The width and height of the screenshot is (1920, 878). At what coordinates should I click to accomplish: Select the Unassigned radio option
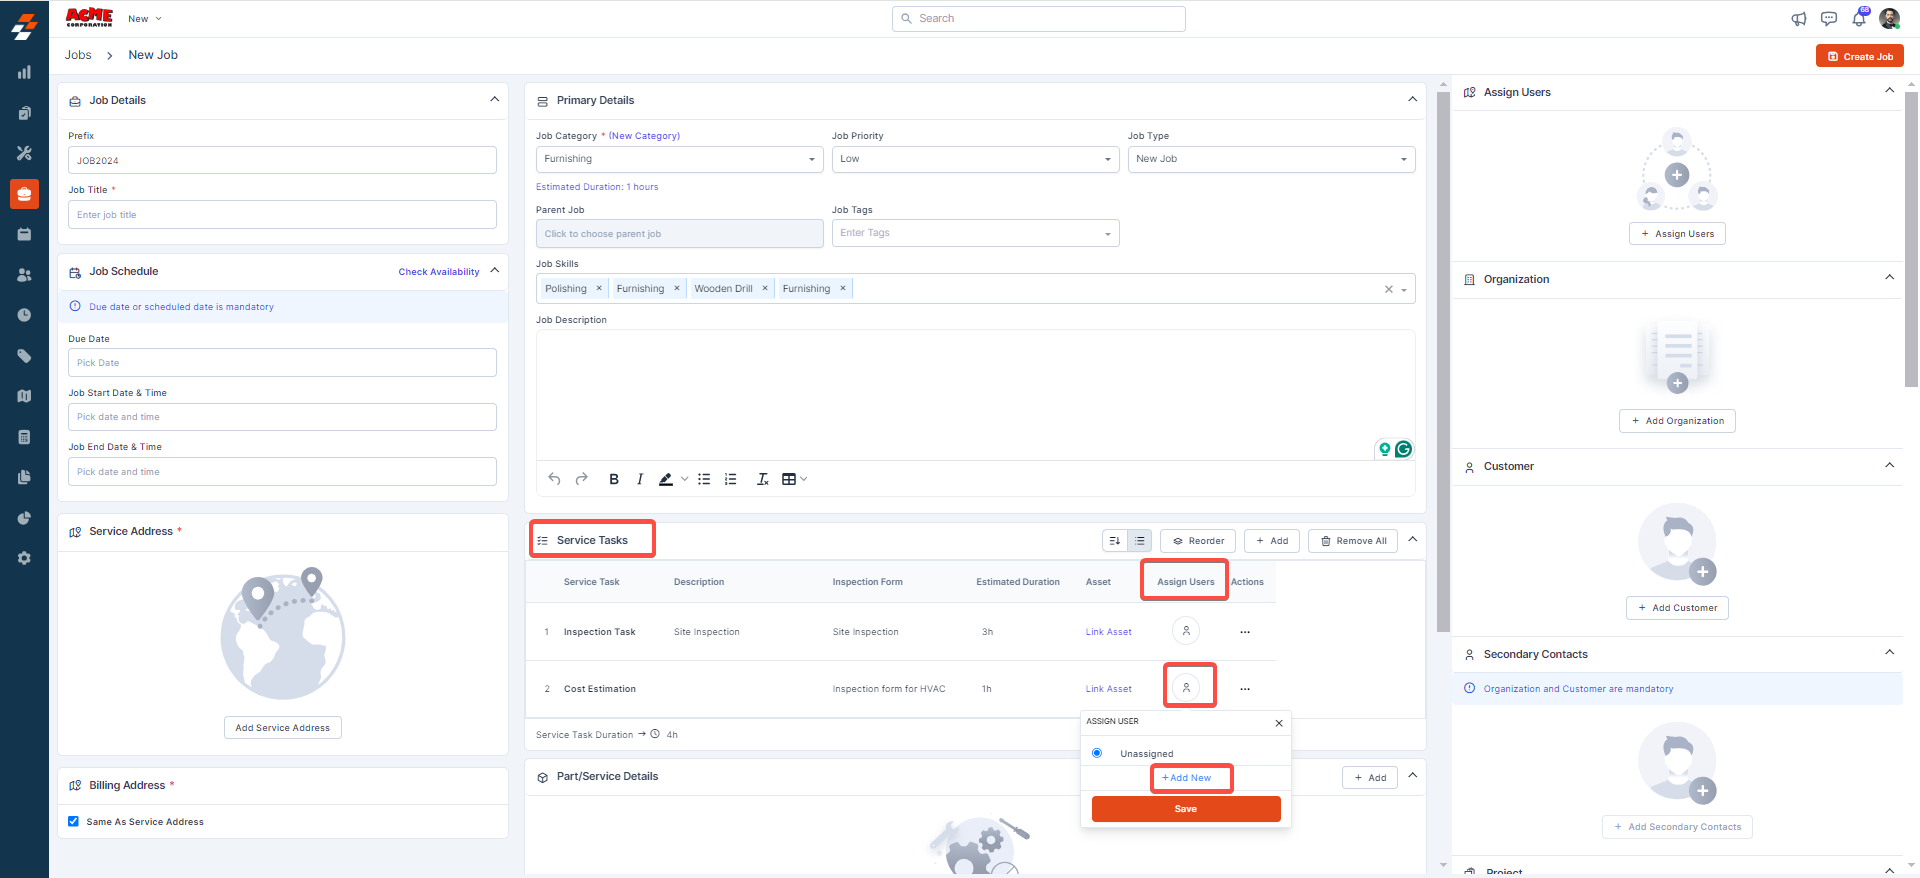point(1097,753)
